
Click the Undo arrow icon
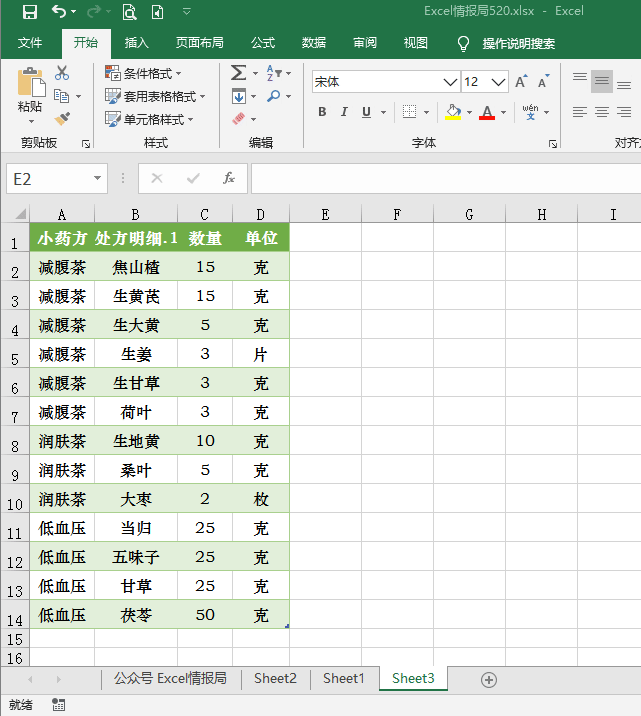click(58, 11)
